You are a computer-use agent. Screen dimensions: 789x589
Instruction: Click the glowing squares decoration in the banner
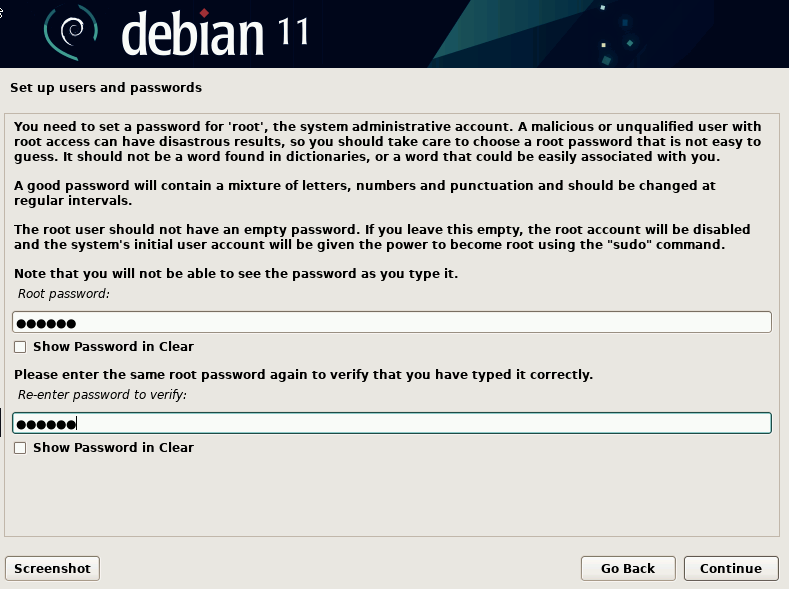point(612,30)
